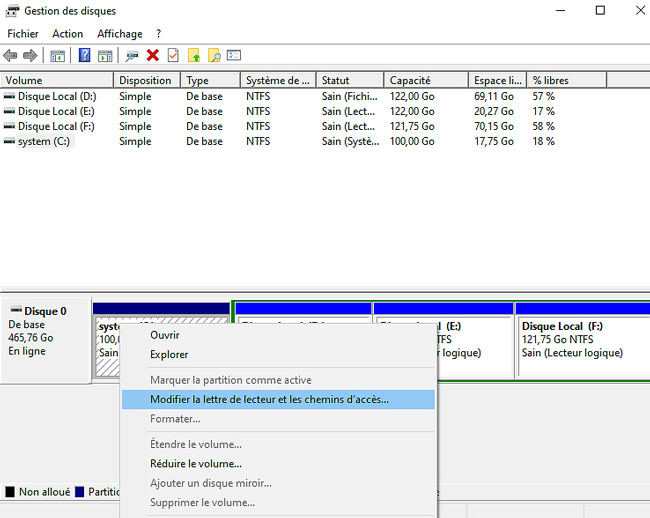Click 'Ouvrir' in the context menu
650x518 pixels.
[x=165, y=335]
